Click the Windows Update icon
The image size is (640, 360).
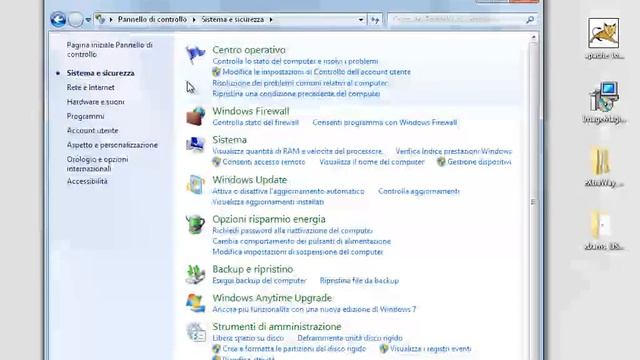tap(196, 185)
